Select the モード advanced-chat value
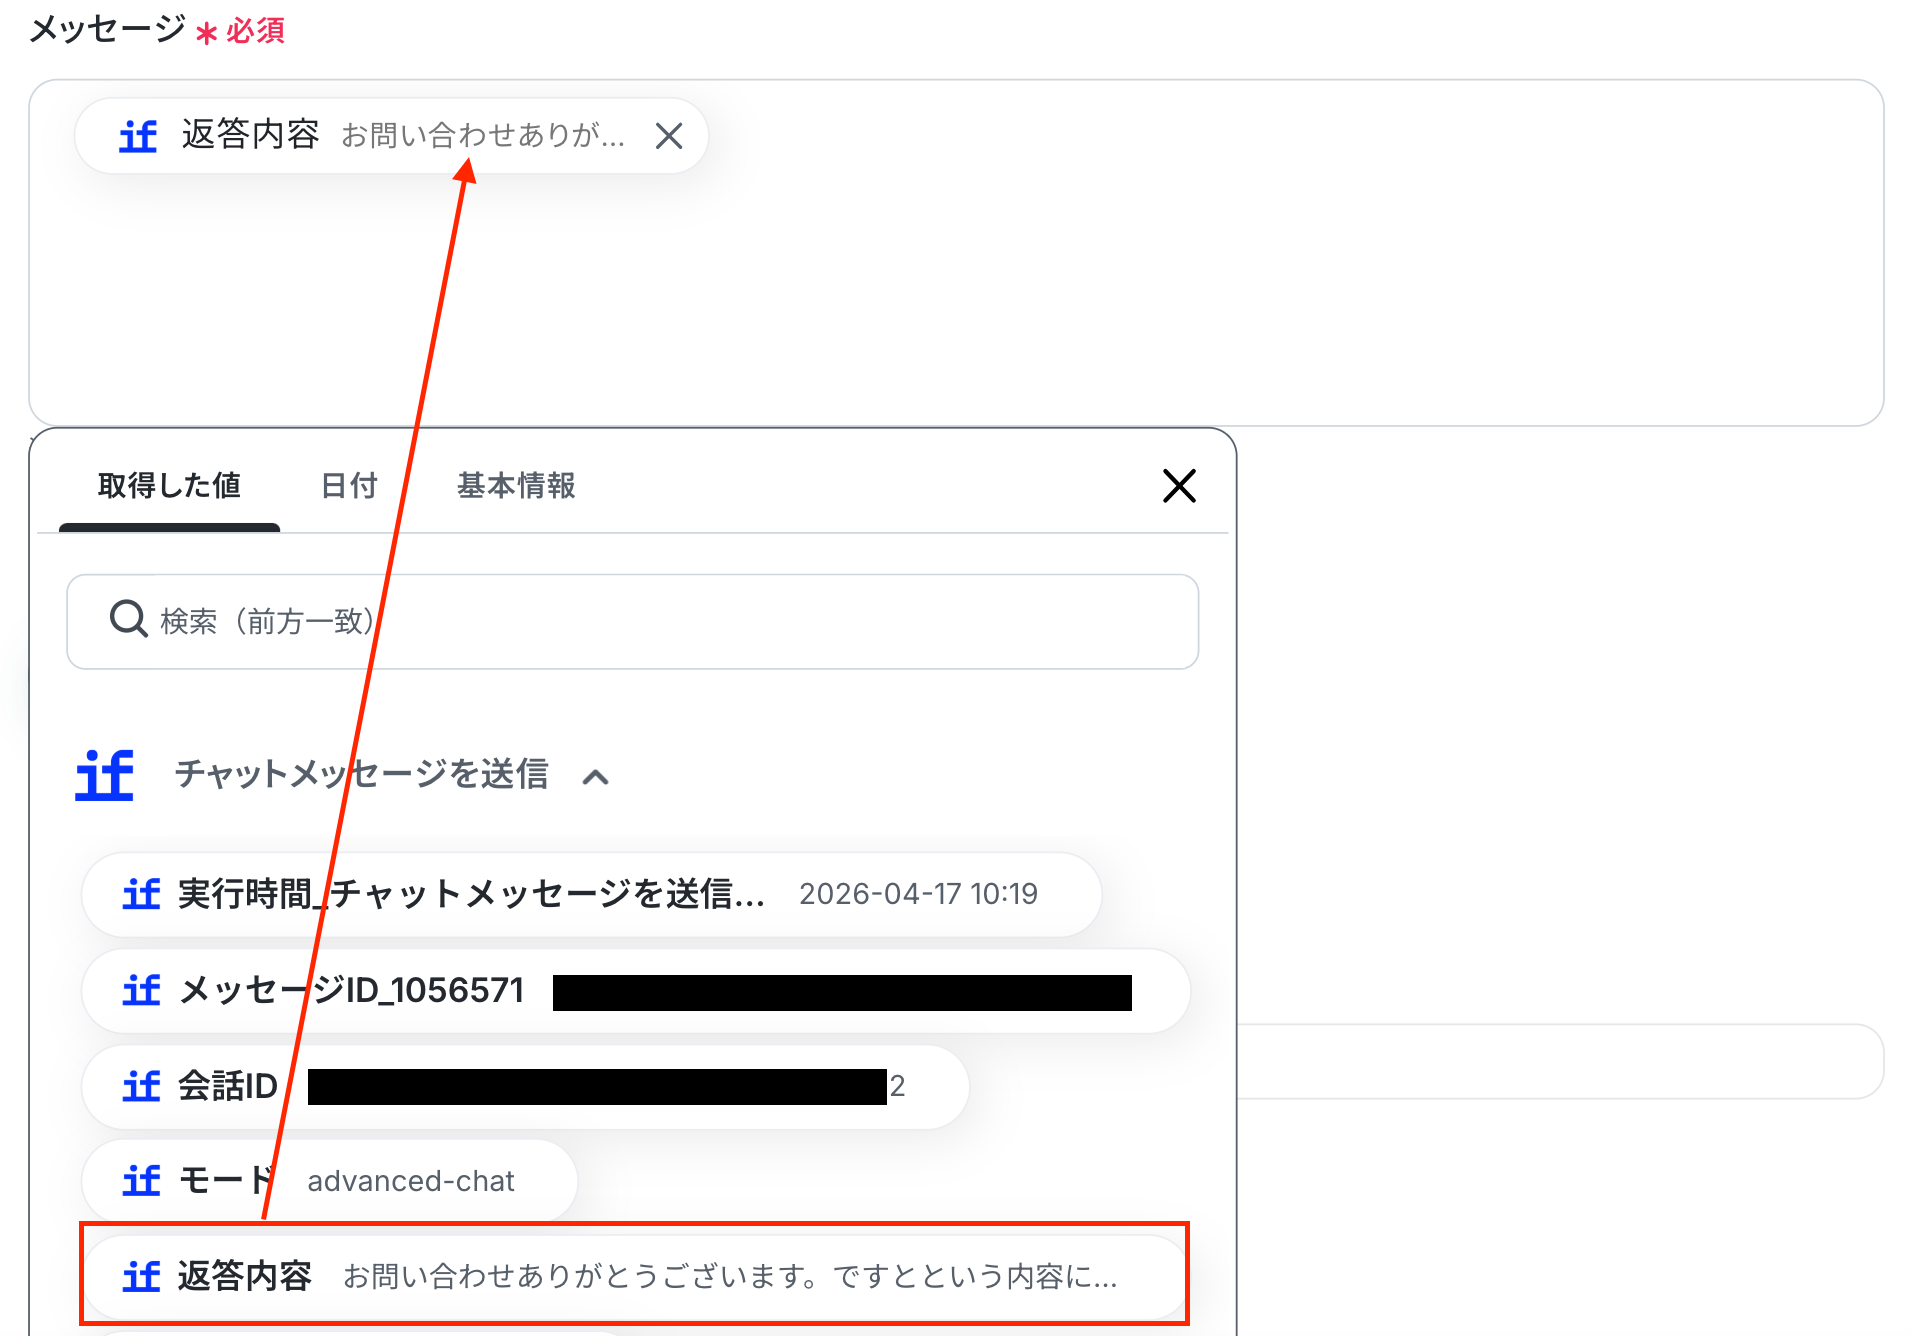 329,1181
